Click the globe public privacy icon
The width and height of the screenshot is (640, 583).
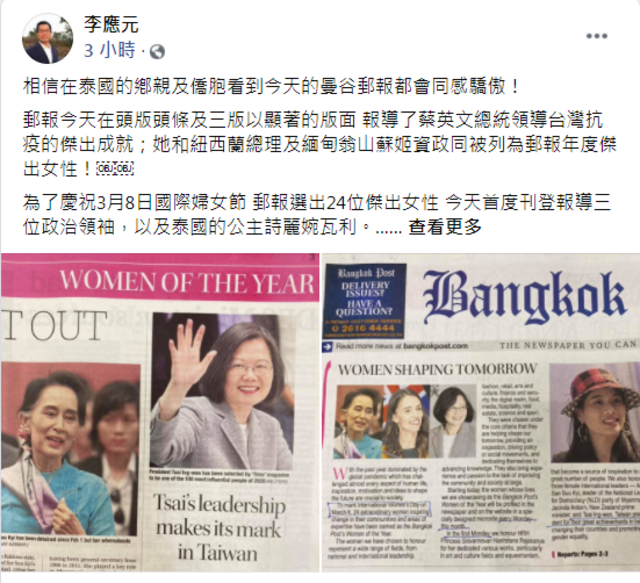(157, 52)
